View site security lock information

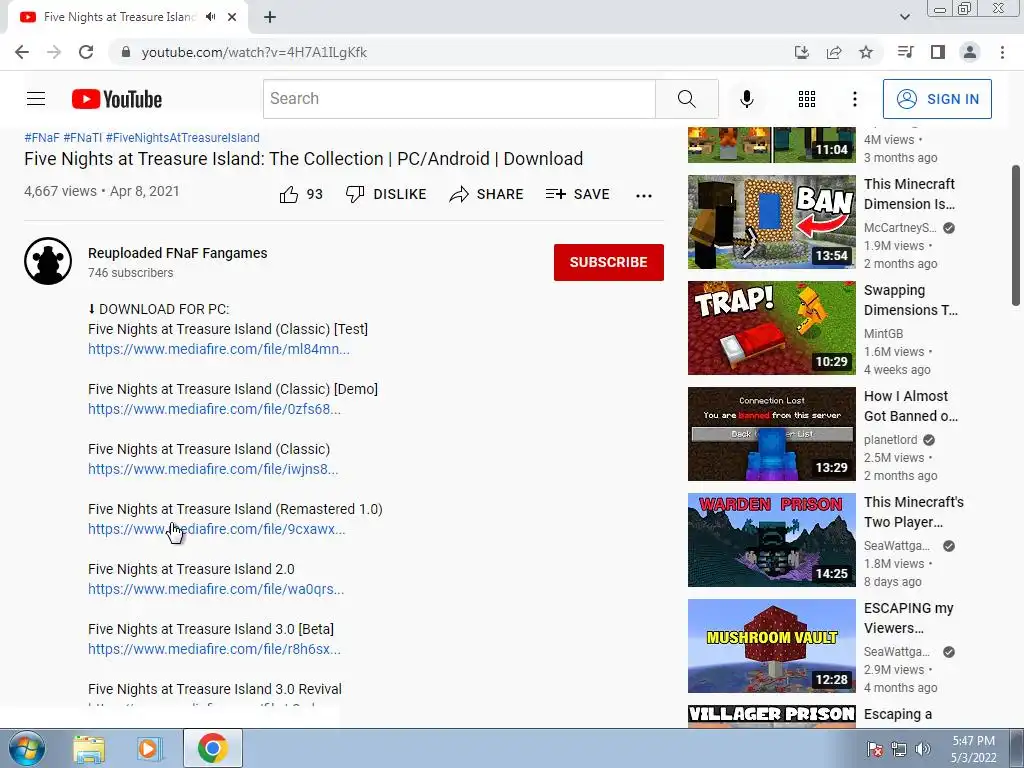tap(127, 52)
